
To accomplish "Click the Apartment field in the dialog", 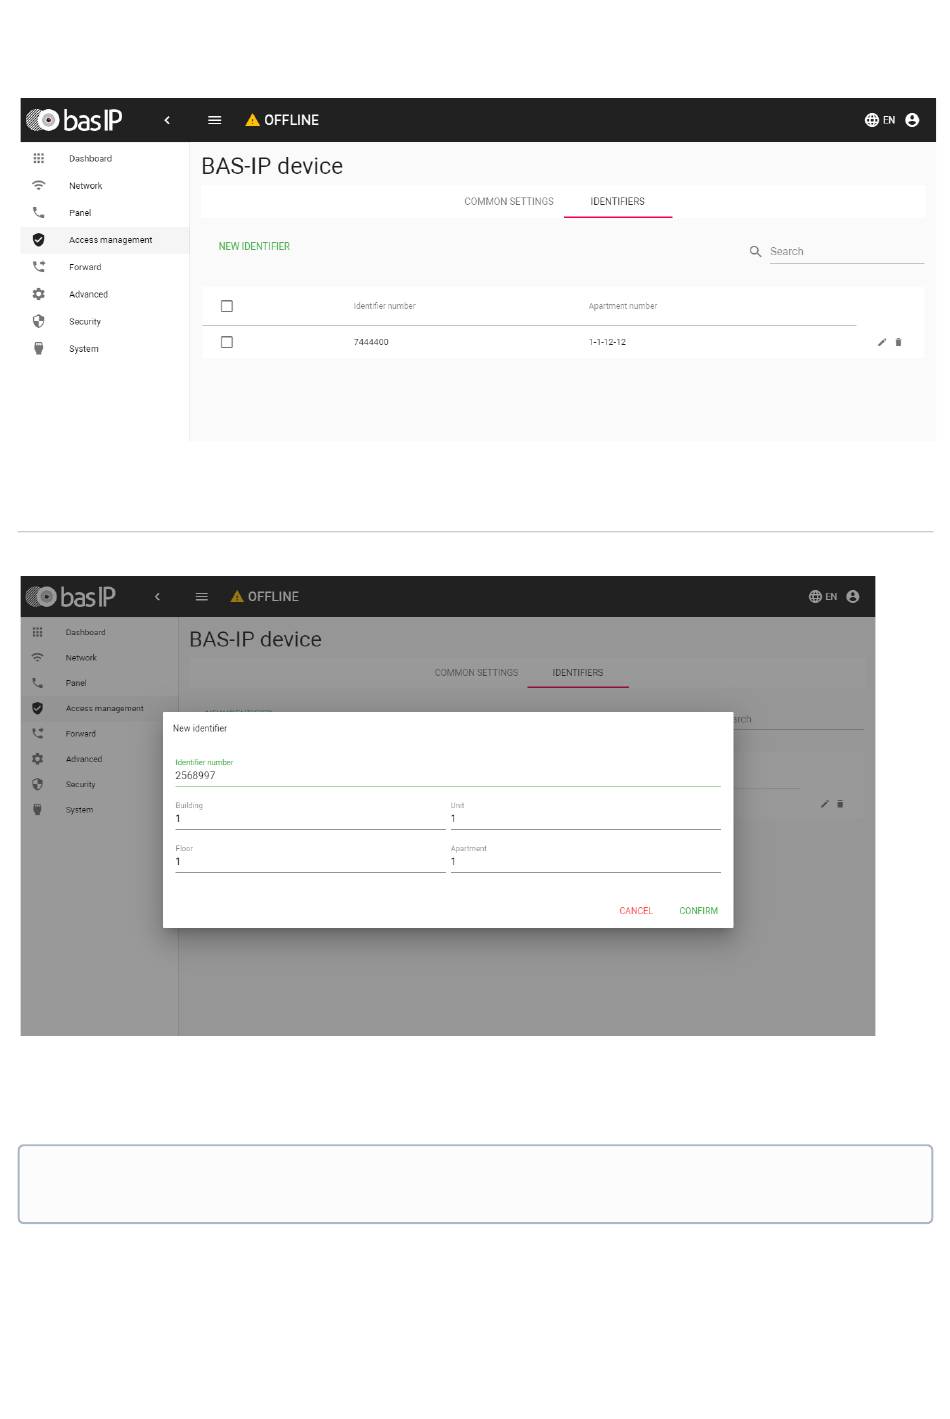I will [x=585, y=861].
